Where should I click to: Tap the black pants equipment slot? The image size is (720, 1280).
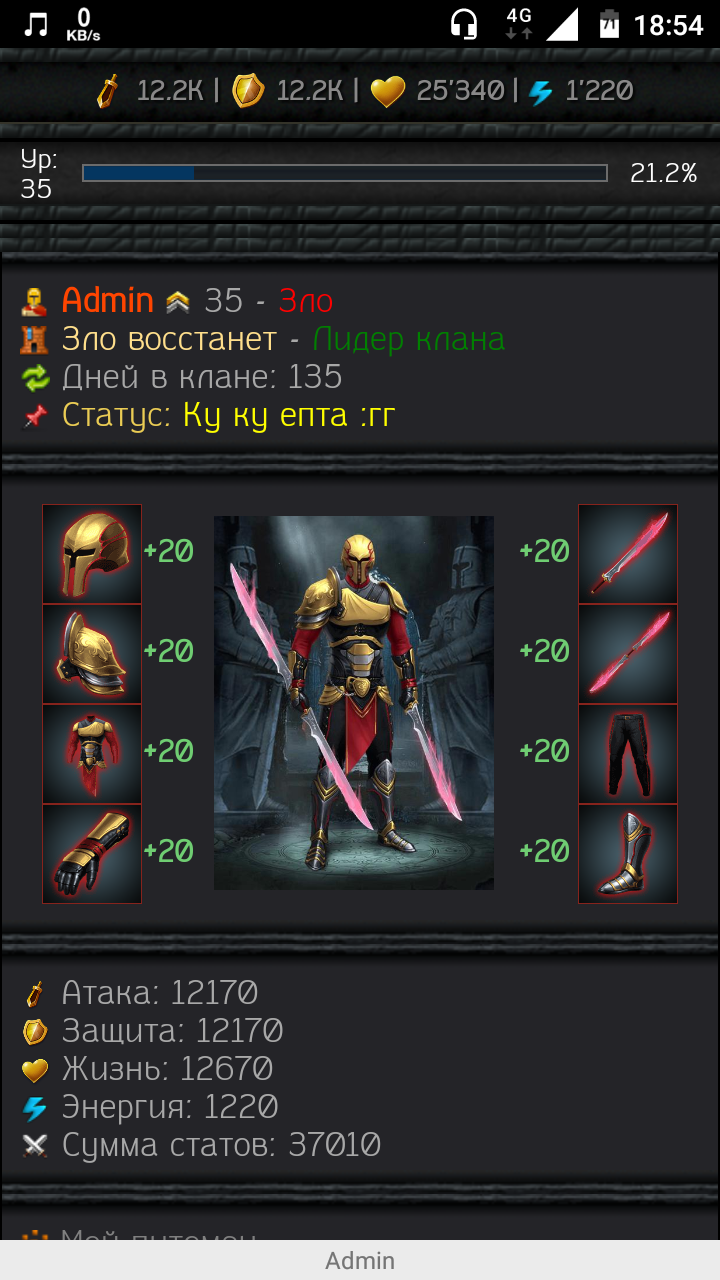628,754
